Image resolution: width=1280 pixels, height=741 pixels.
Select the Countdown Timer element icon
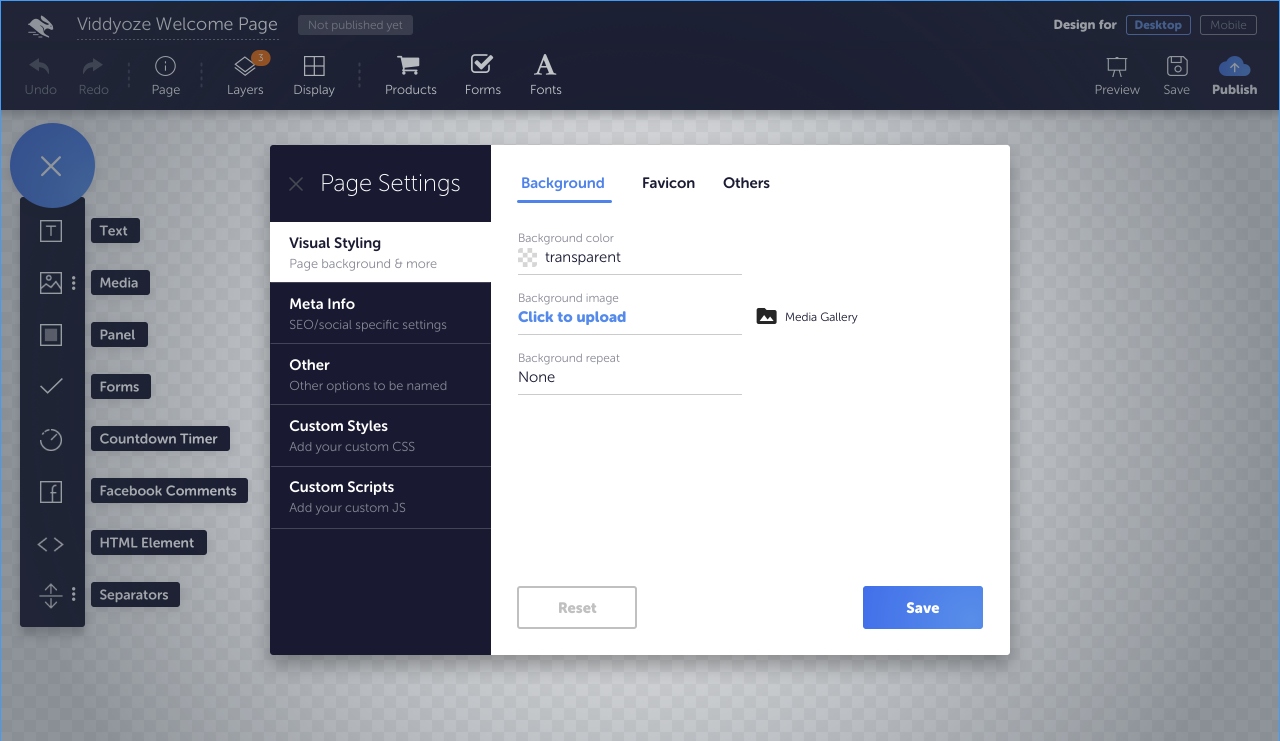tap(51, 439)
